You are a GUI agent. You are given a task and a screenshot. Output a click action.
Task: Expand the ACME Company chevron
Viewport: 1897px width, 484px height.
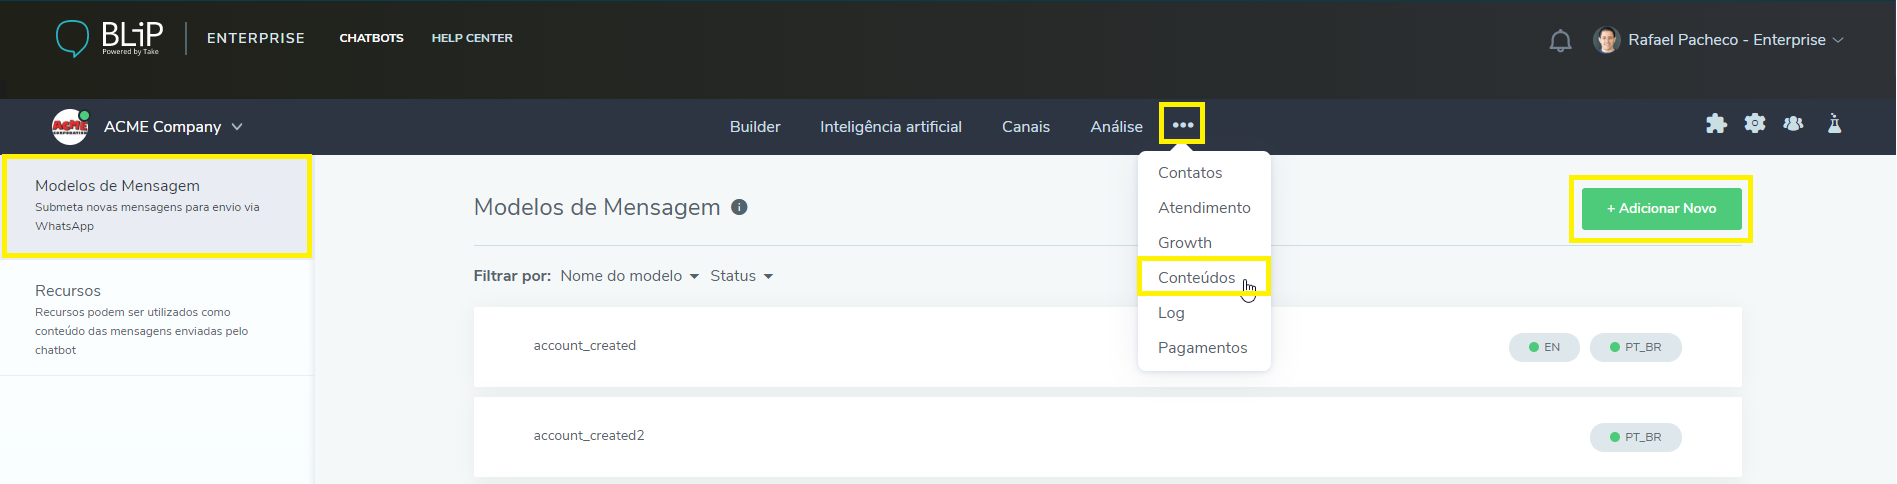pos(237,127)
